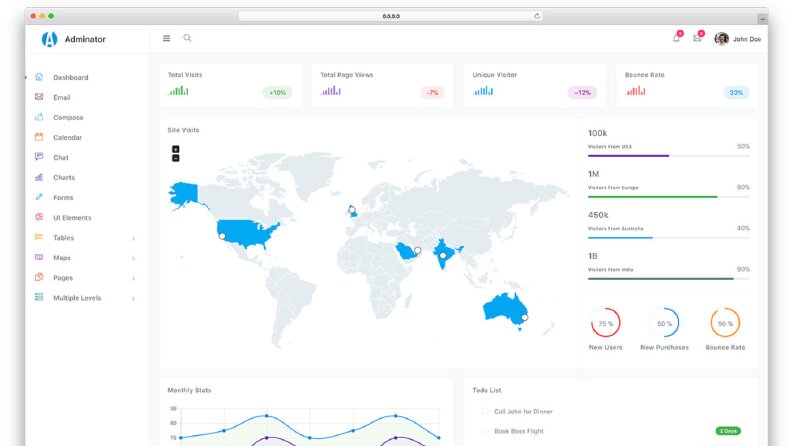793x446 pixels.
Task: Click the Adminator brand name link
Action: click(x=85, y=39)
